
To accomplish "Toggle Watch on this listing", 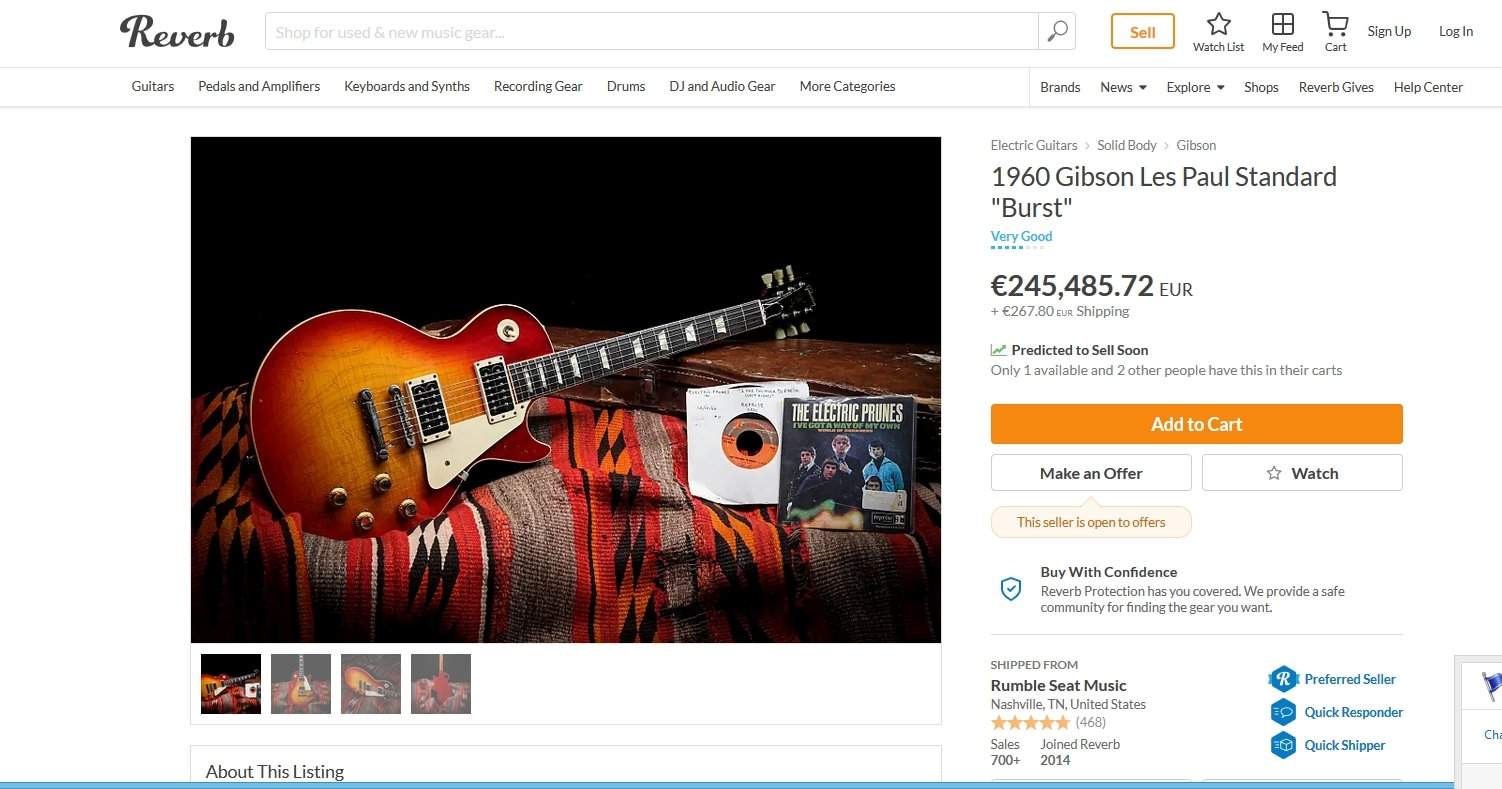I will pyautogui.click(x=1302, y=473).
